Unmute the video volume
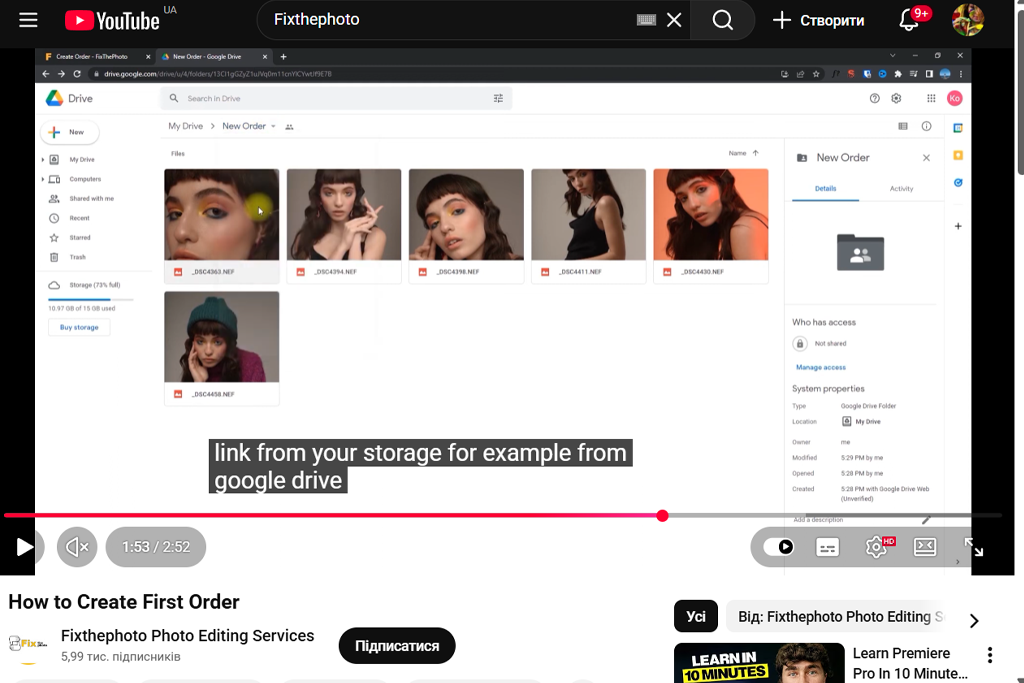The width and height of the screenshot is (1024, 683). [77, 547]
